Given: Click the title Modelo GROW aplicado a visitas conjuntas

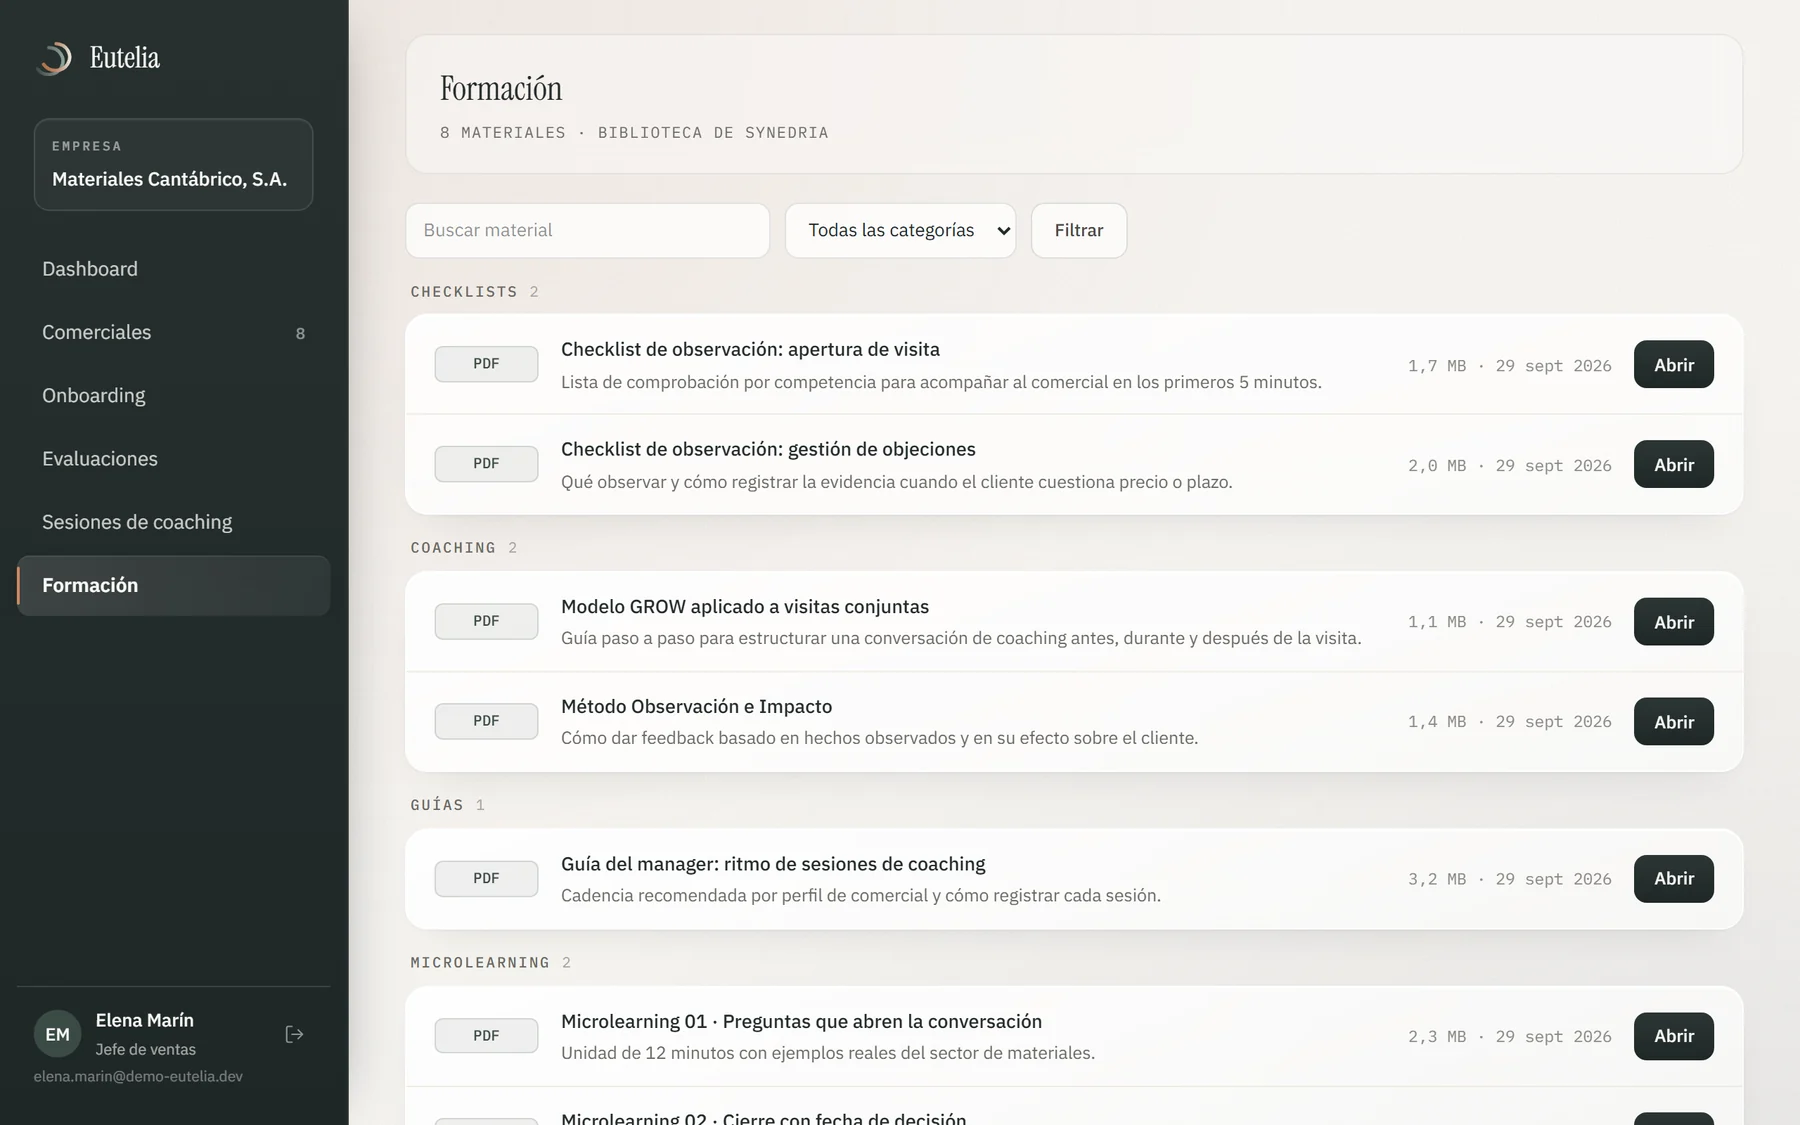Looking at the screenshot, I should pos(745,606).
